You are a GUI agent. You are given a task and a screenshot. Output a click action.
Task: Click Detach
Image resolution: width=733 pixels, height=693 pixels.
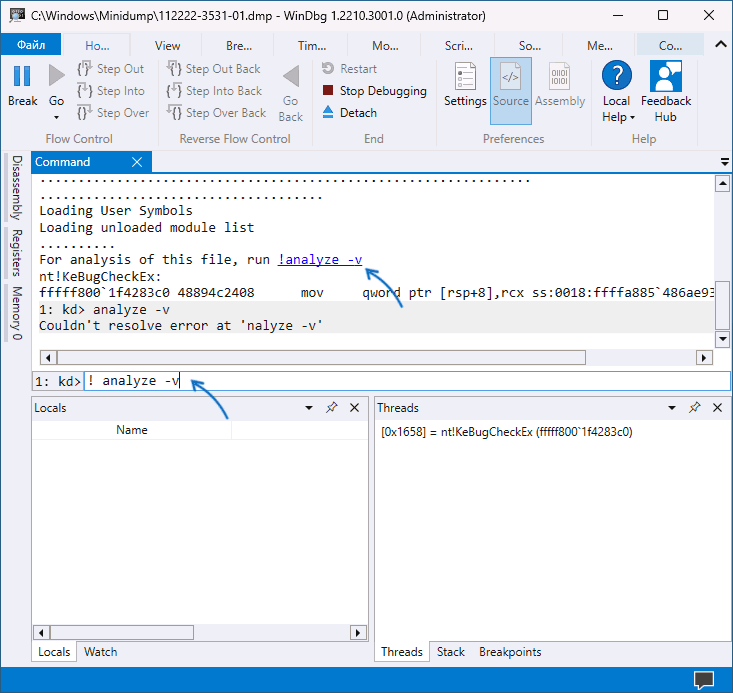(349, 113)
